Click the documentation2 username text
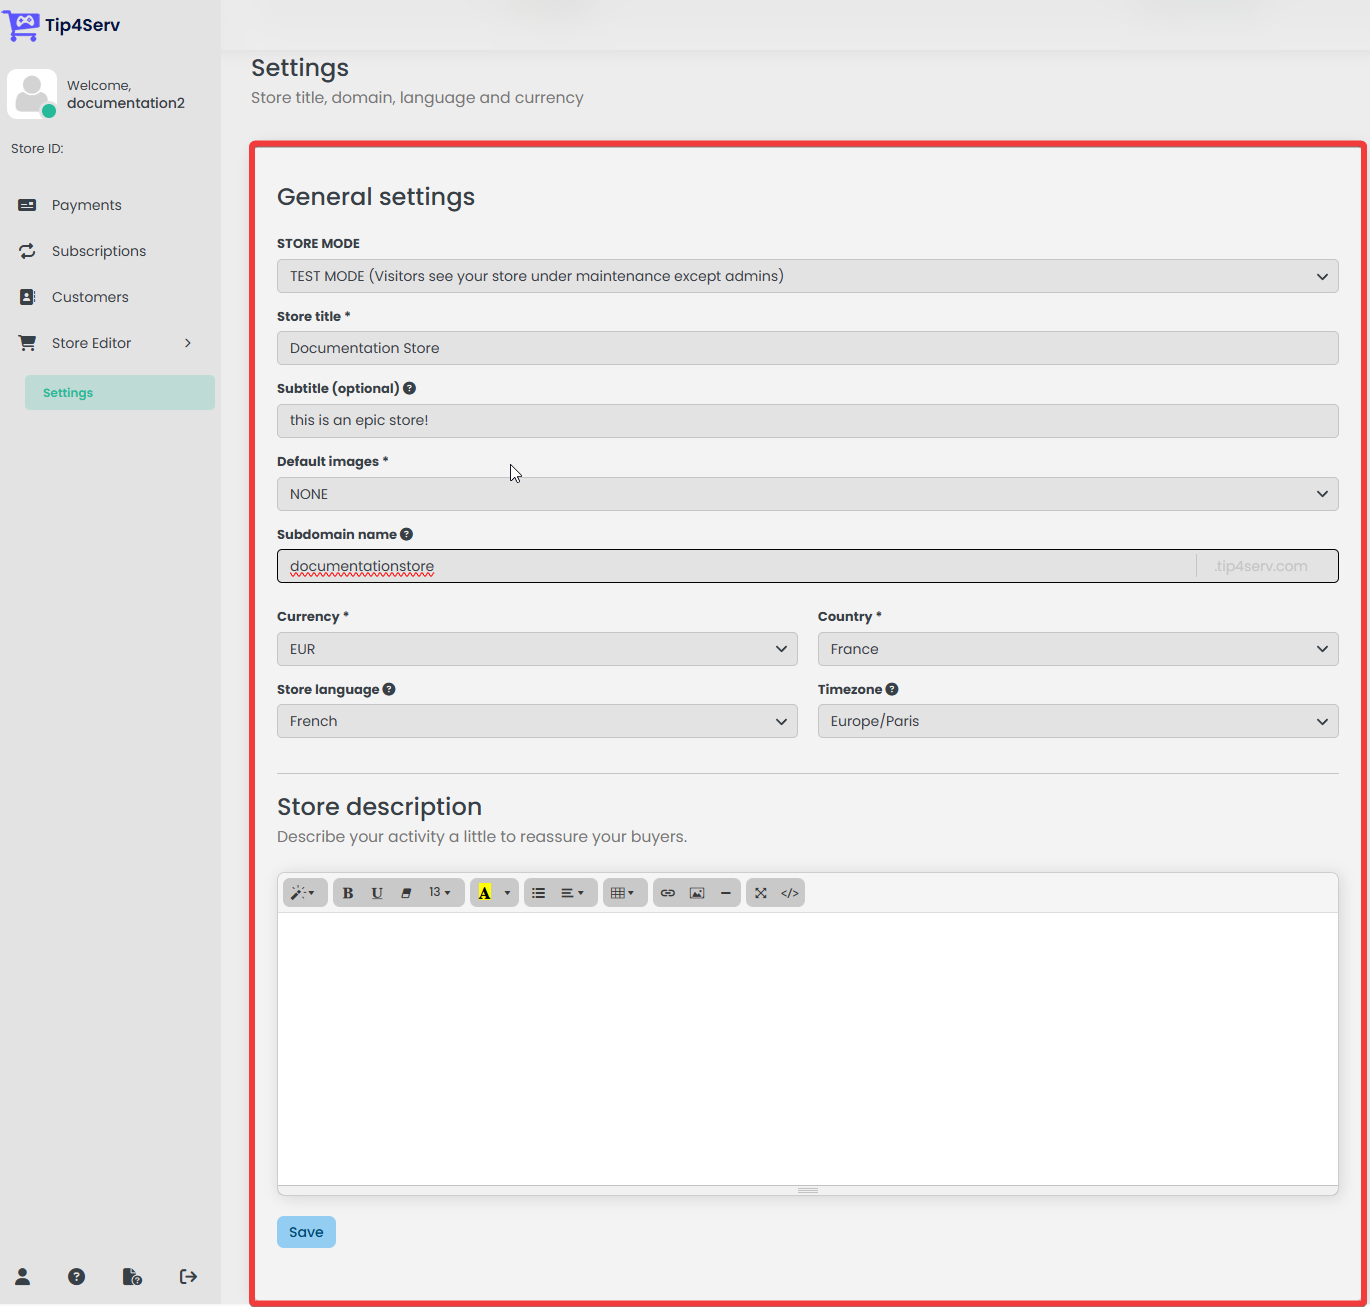Viewport: 1370px width, 1307px height. [x=126, y=103]
